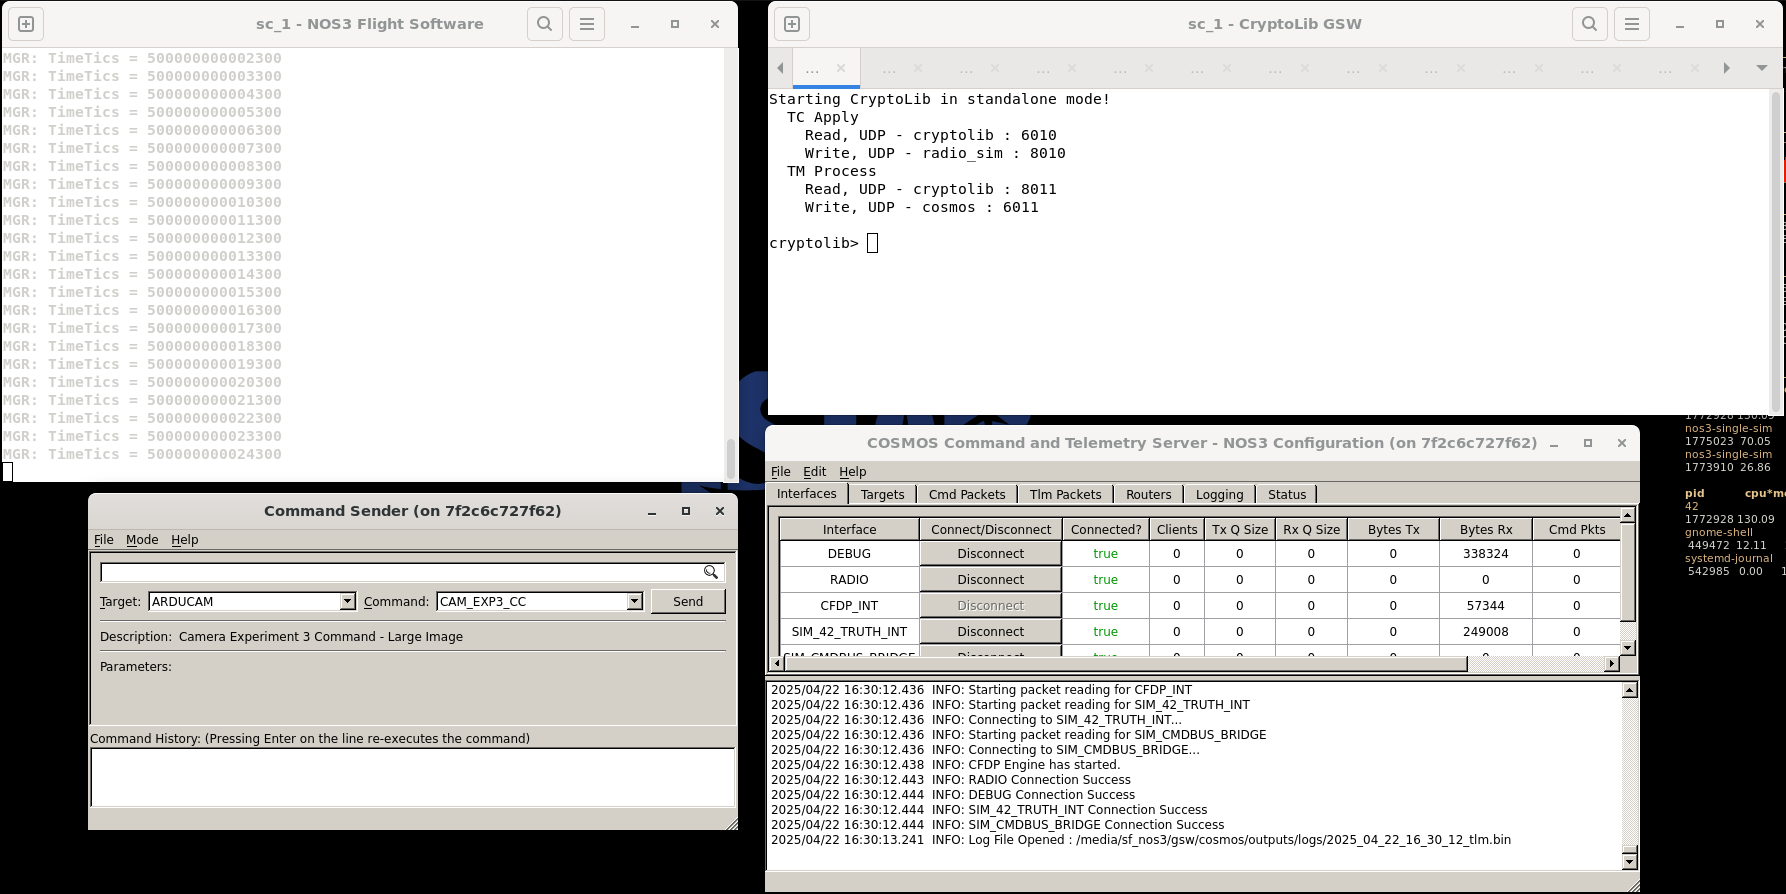This screenshot has width=1786, height=894.
Task: Switch to Tlm Packets tab
Action: click(x=1066, y=494)
